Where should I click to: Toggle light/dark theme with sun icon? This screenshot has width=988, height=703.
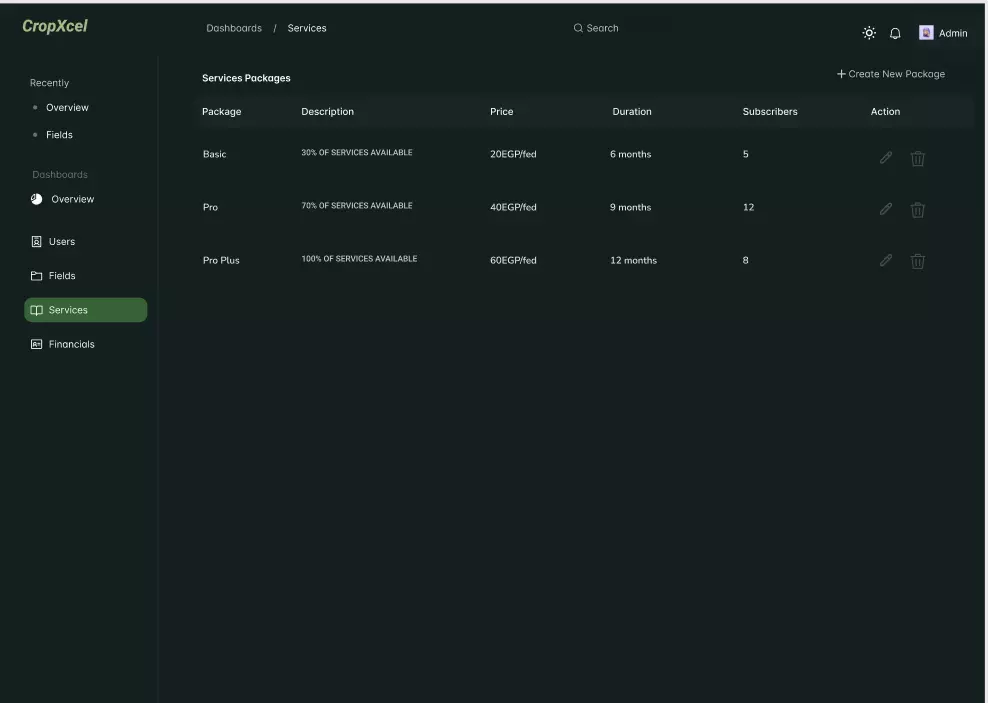(x=869, y=33)
